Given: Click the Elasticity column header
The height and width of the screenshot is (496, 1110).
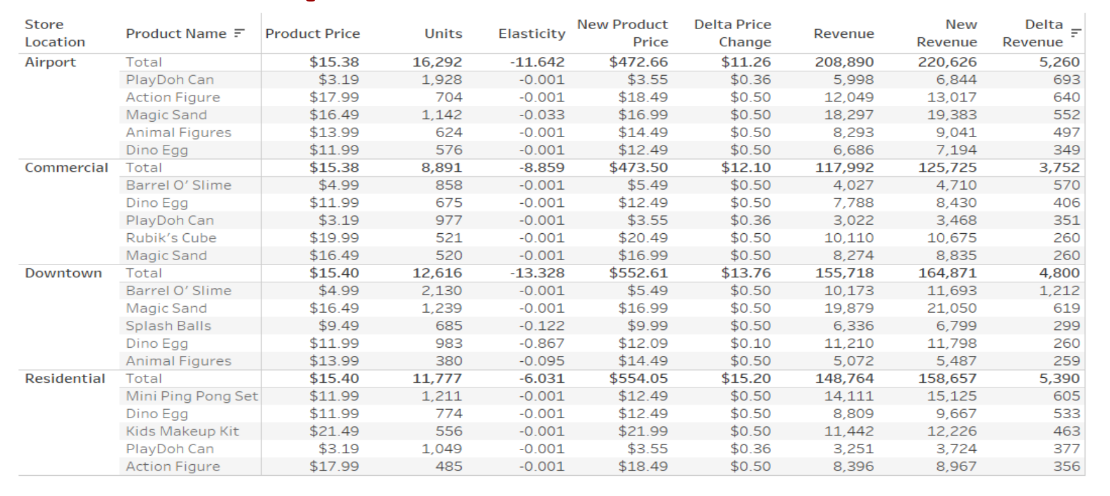Looking at the screenshot, I should [x=531, y=34].
